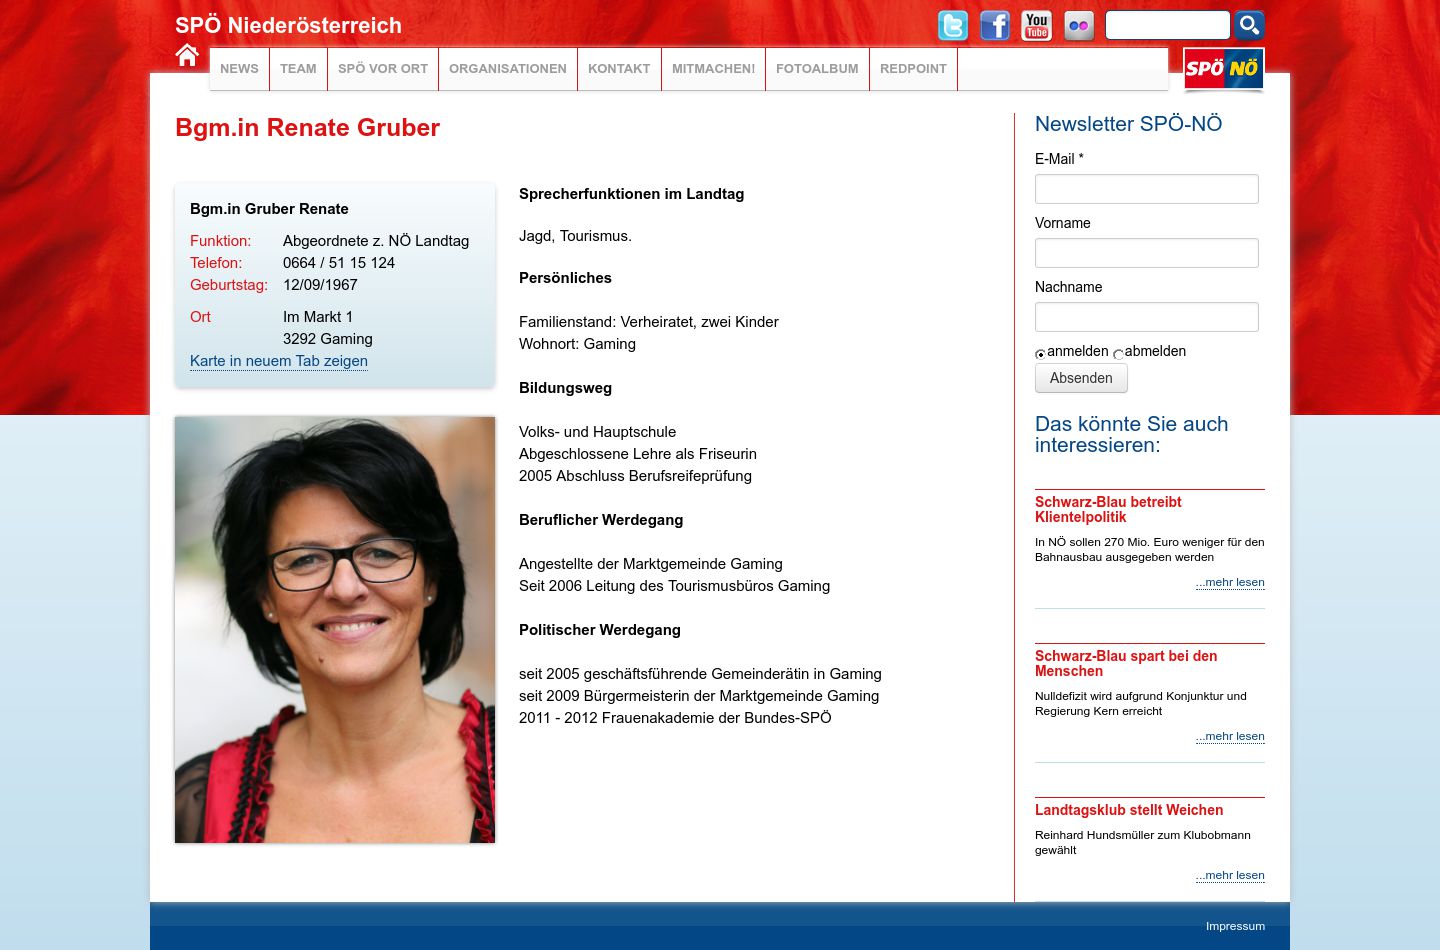Open Schwarz-Blau betreibt Klientelpolitik article

pos(1108,509)
